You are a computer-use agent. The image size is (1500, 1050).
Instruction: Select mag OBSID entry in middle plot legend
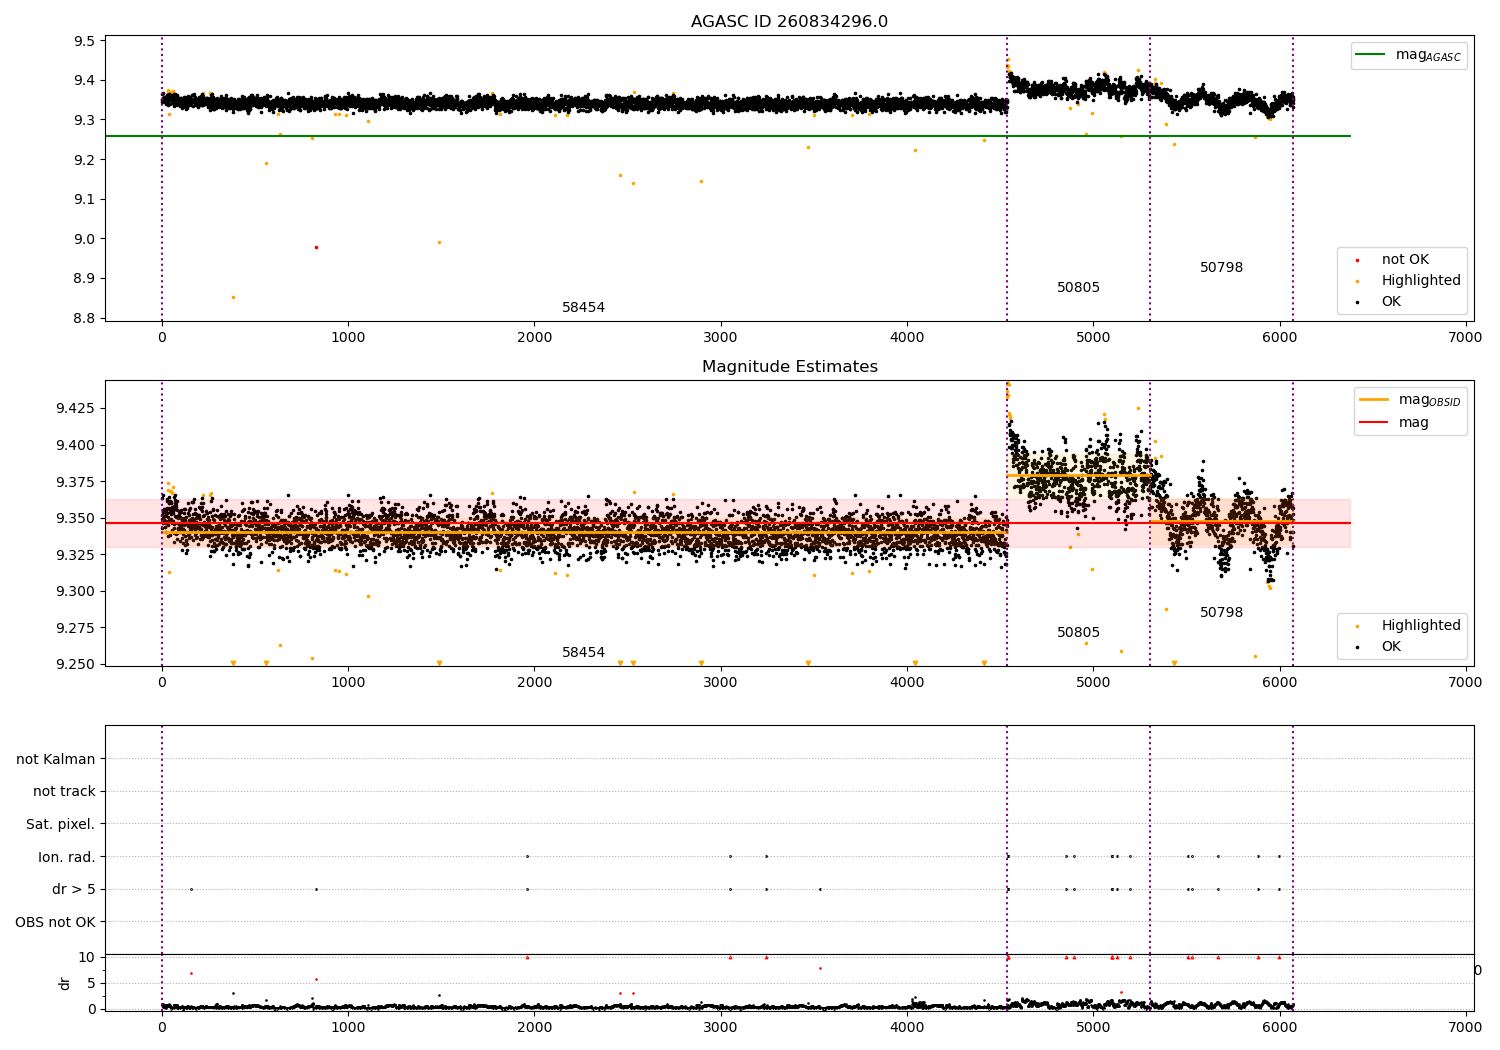1410,400
